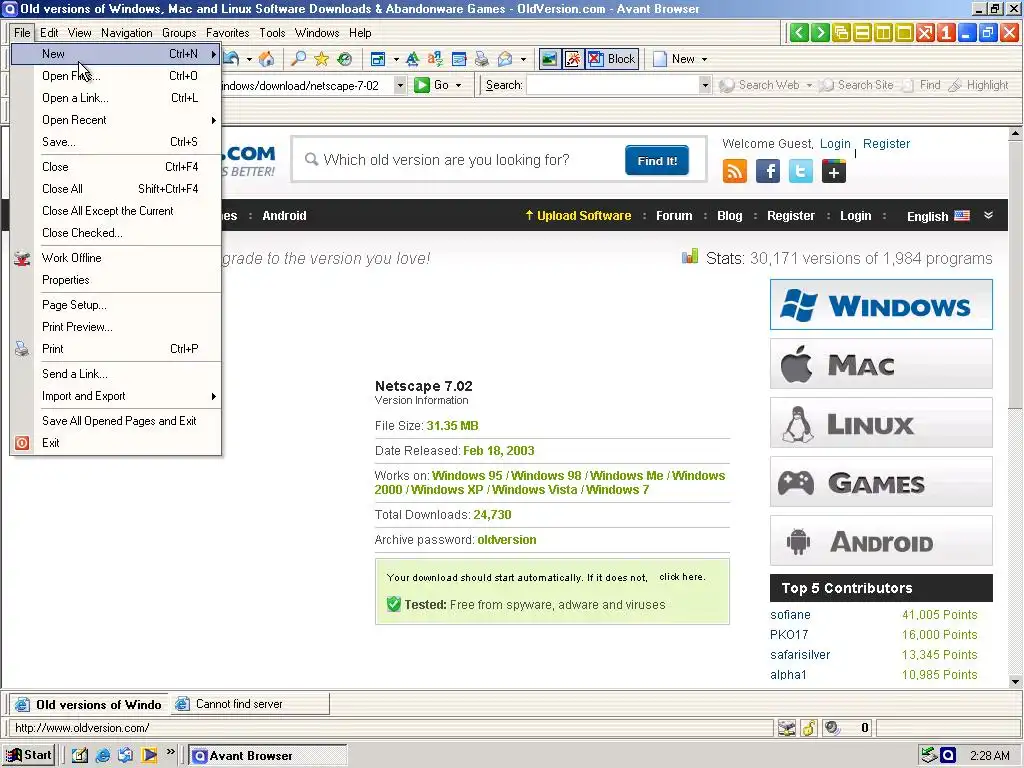This screenshot has height=768, width=1024.
Task: Click the green Back arrow button
Action: [799, 32]
